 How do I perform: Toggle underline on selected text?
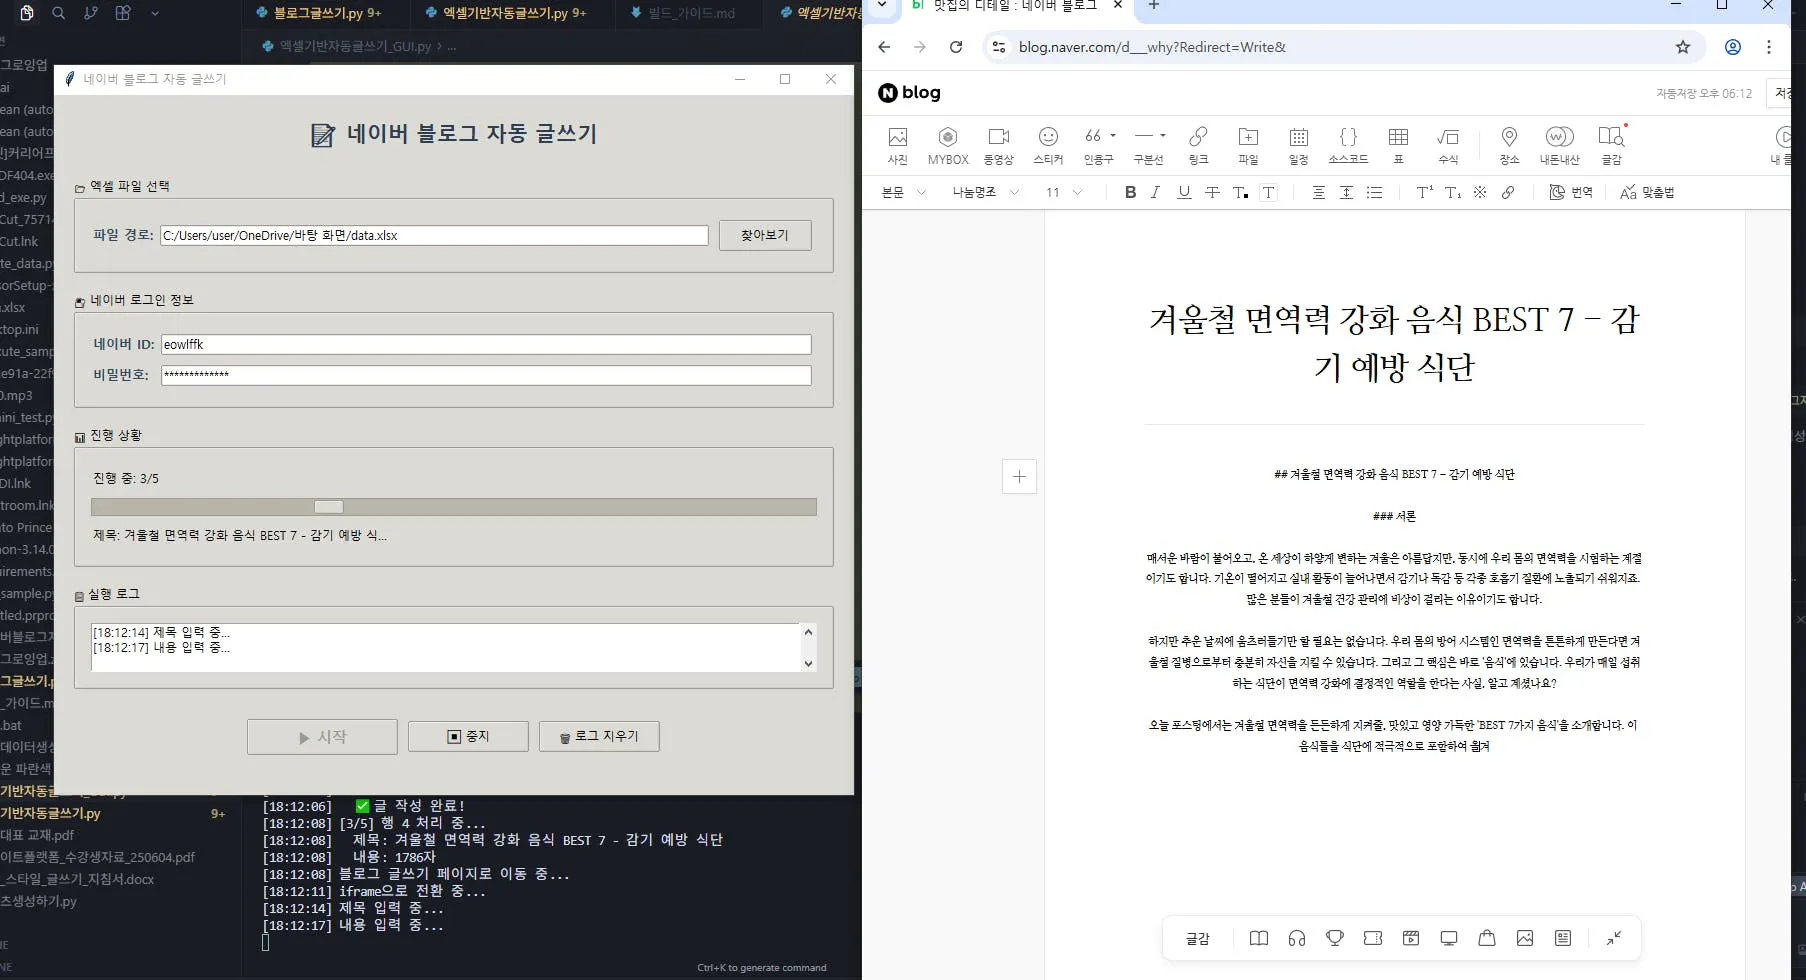1184,192
